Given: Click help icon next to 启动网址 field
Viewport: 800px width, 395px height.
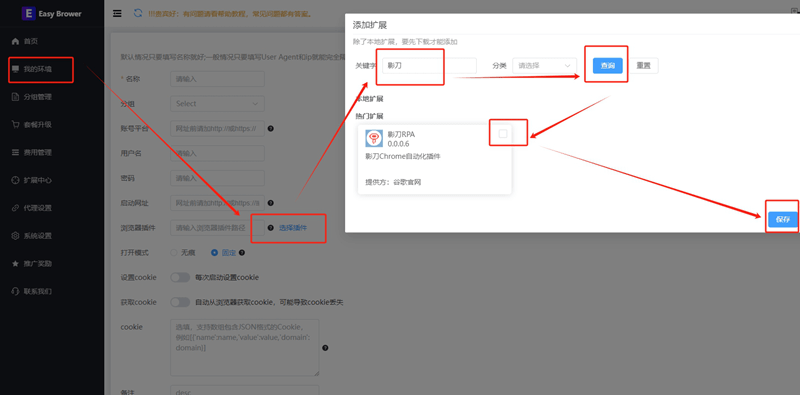Looking at the screenshot, I should click(x=271, y=203).
